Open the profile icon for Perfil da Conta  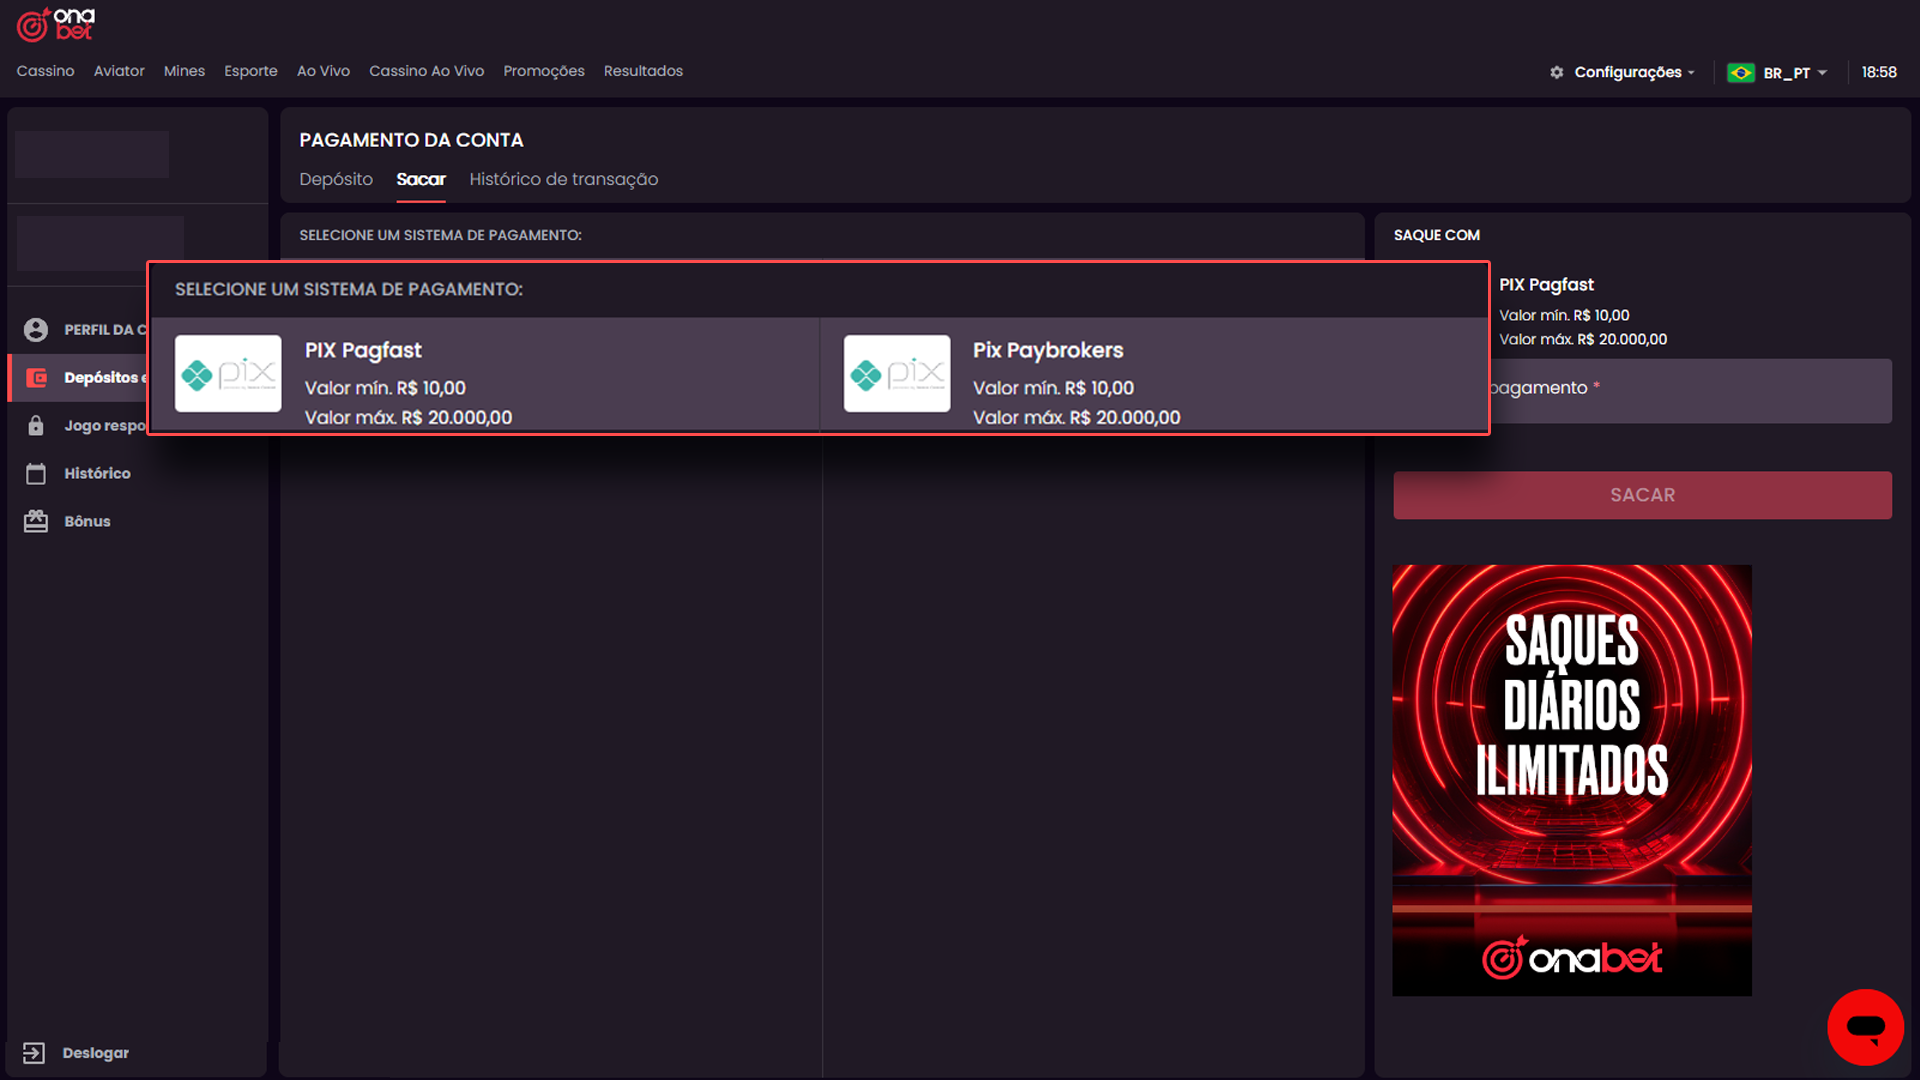click(36, 330)
